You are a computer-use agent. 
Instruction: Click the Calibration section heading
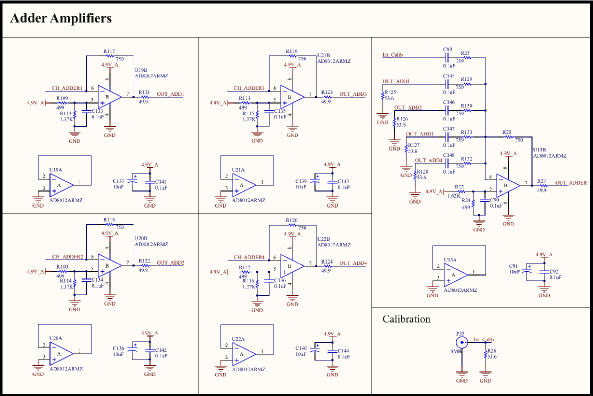[406, 319]
